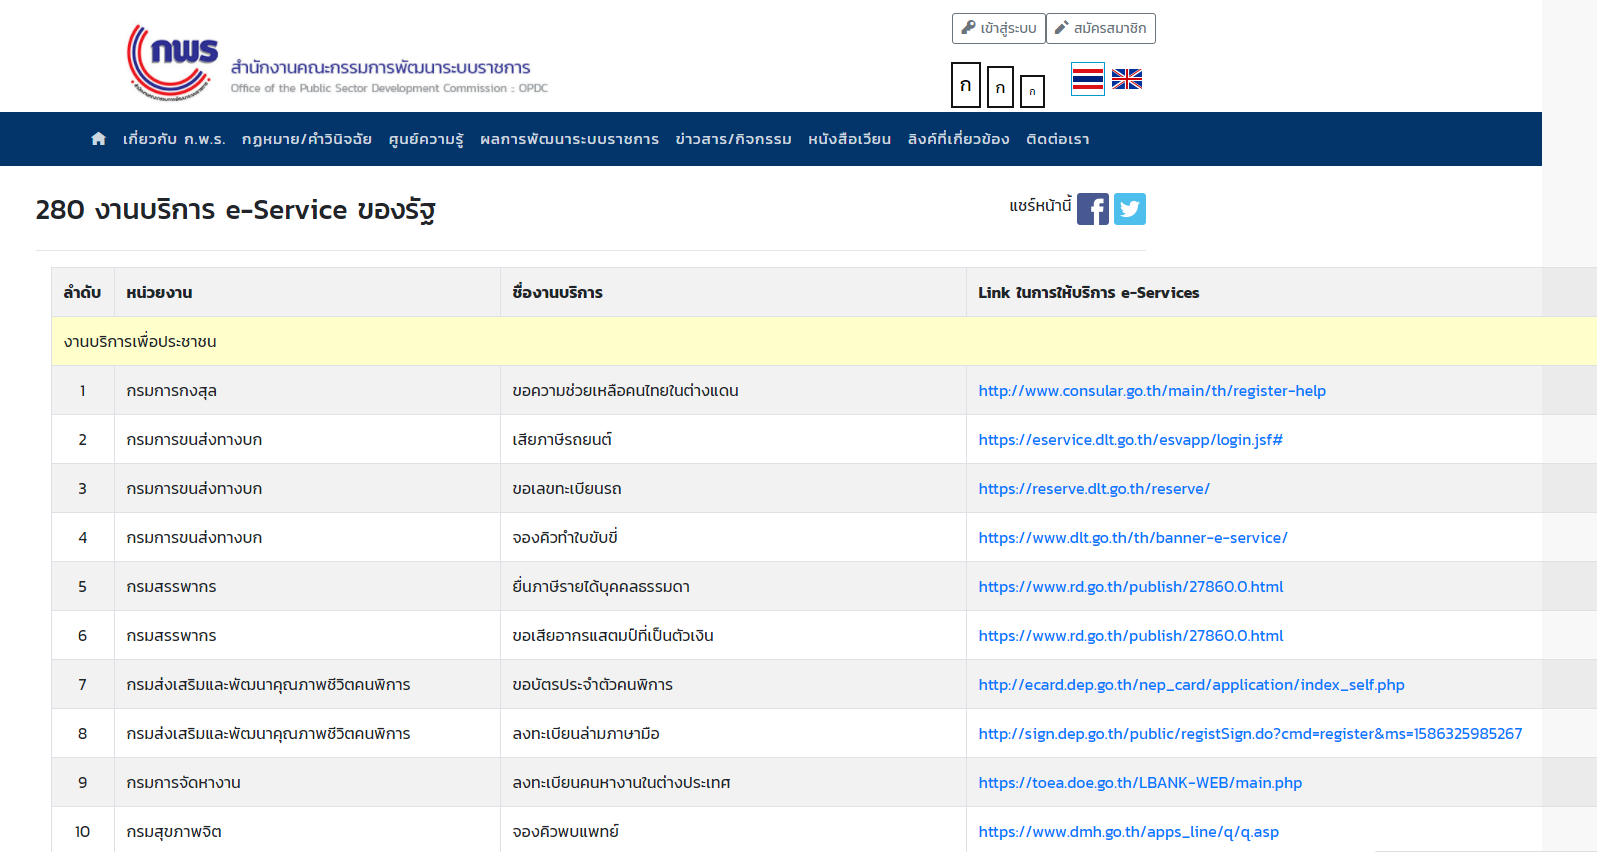The width and height of the screenshot is (1597, 852).
Task: Select the ลงทะเบียนล่ามภาษามือ cell
Action: pyautogui.click(x=733, y=734)
